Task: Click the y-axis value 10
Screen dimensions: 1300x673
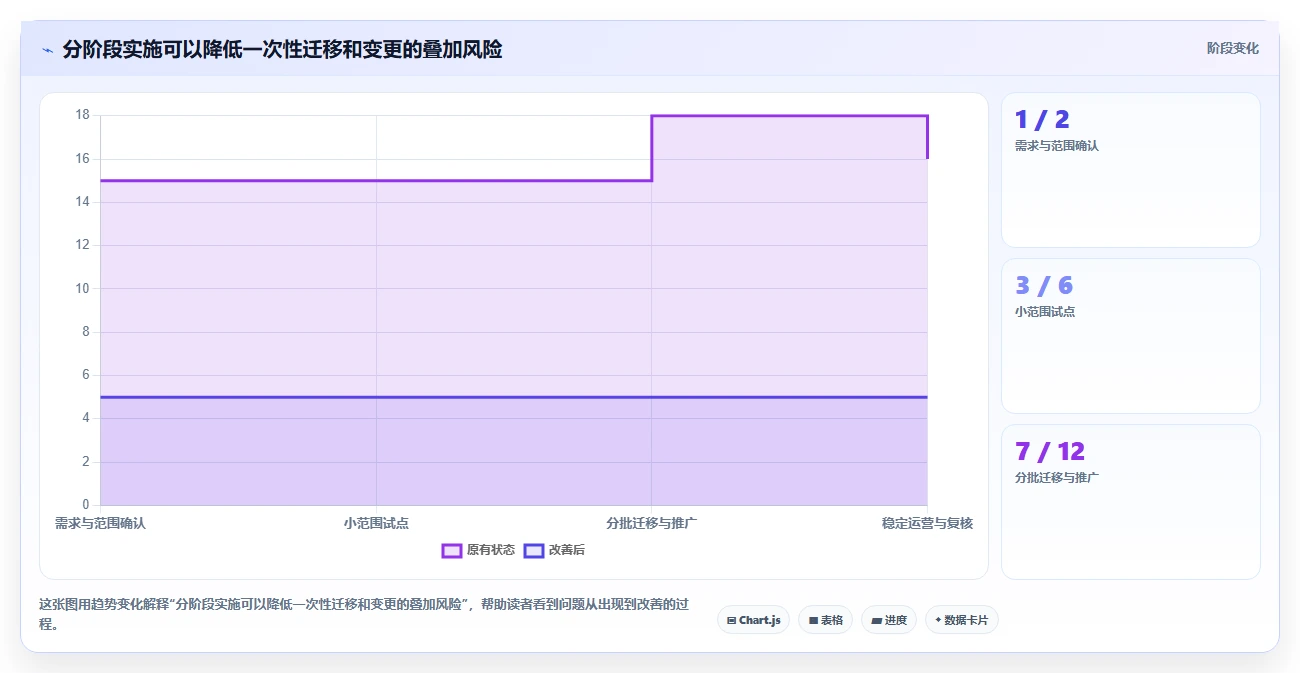Action: tap(82, 288)
